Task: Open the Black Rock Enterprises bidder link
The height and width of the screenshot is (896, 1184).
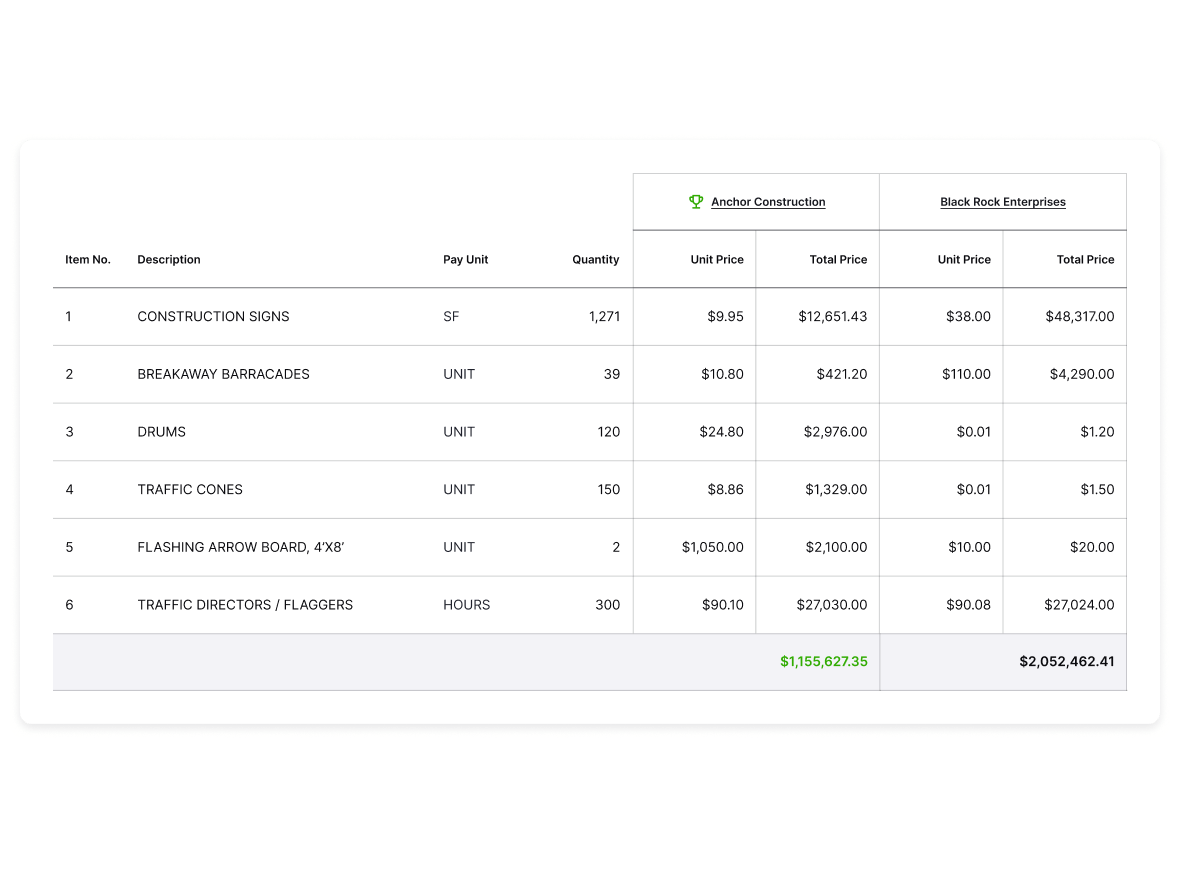Action: (1002, 202)
